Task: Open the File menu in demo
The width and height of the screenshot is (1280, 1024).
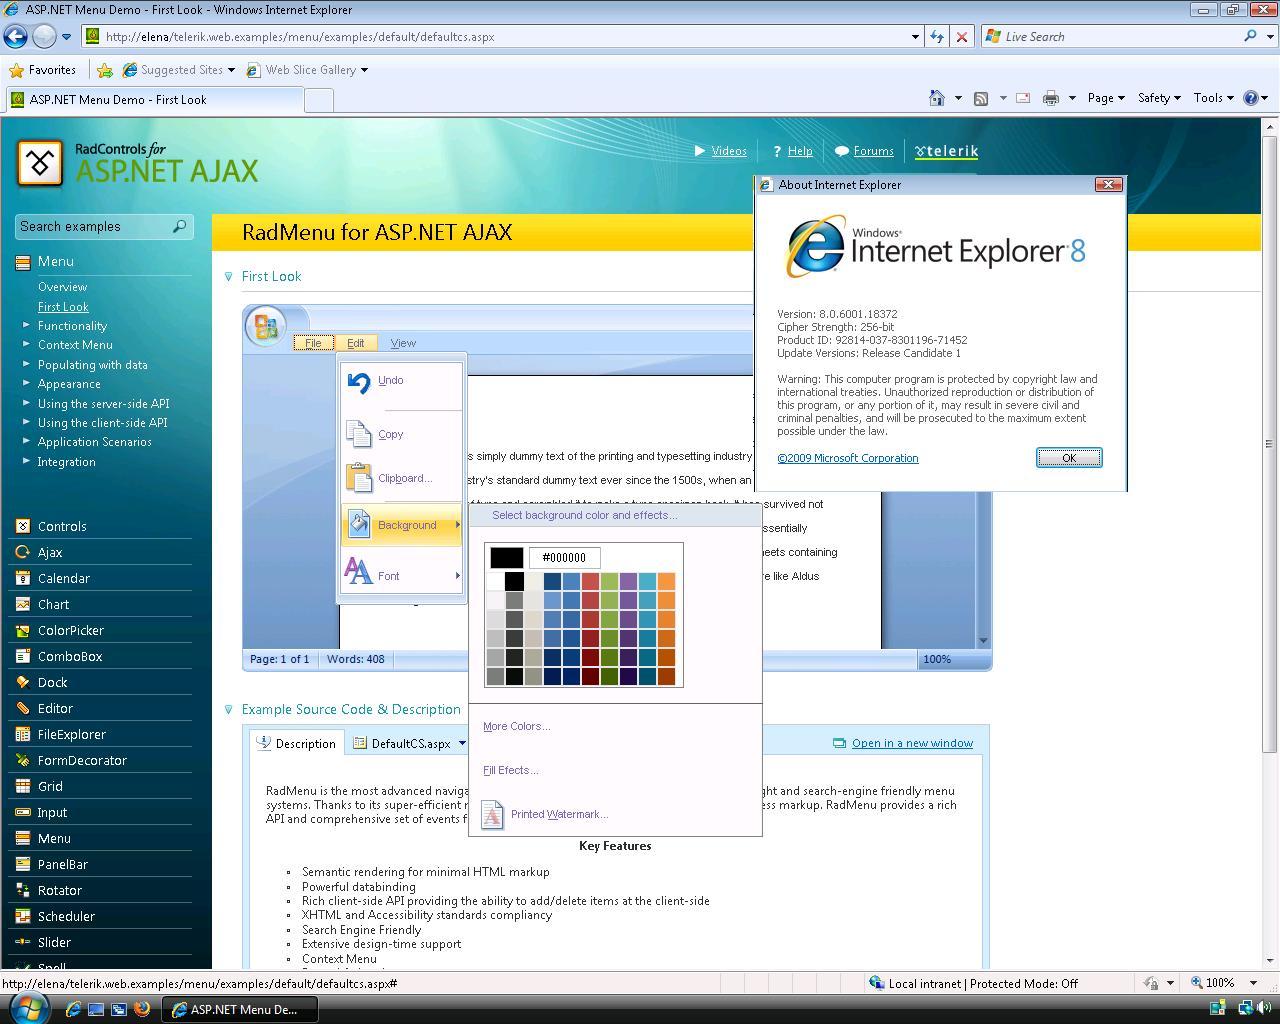Action: click(313, 343)
